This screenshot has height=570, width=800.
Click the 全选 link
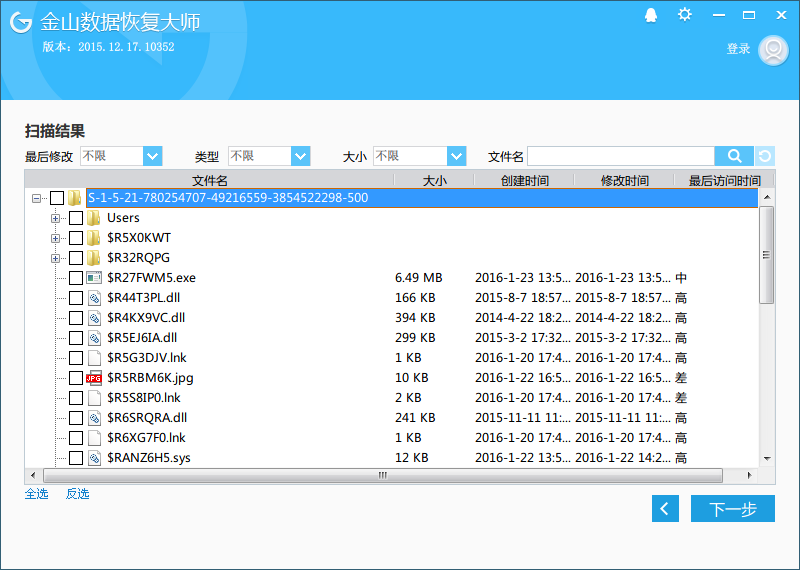coord(36,494)
